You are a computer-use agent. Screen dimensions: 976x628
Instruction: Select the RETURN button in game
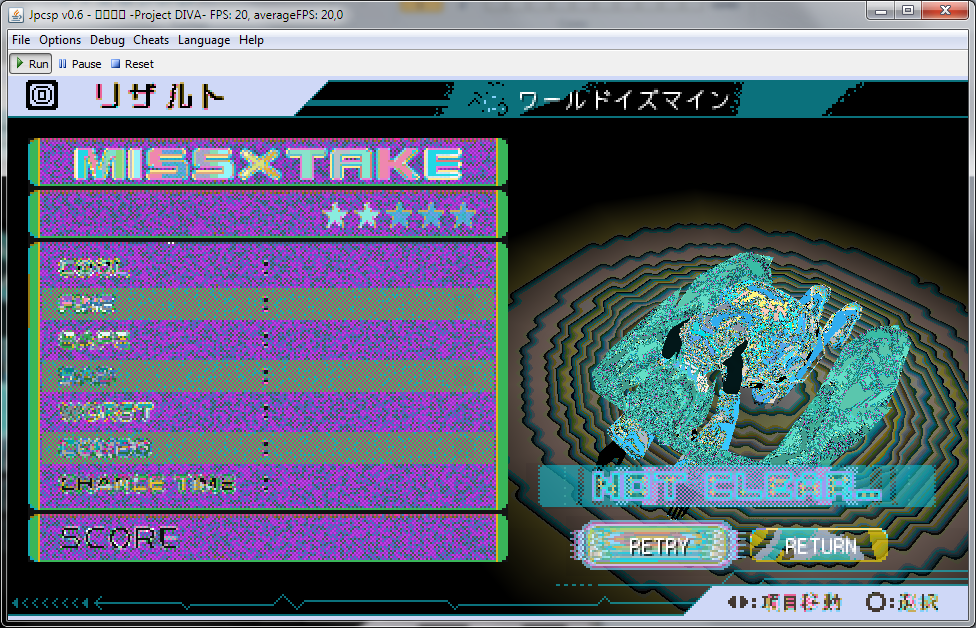[820, 546]
